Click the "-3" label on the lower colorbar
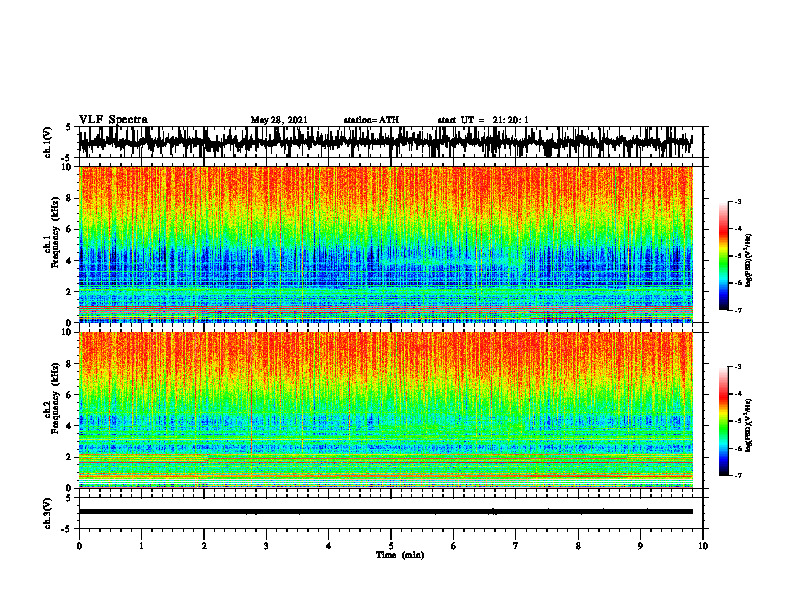792x612 pixels. [738, 366]
